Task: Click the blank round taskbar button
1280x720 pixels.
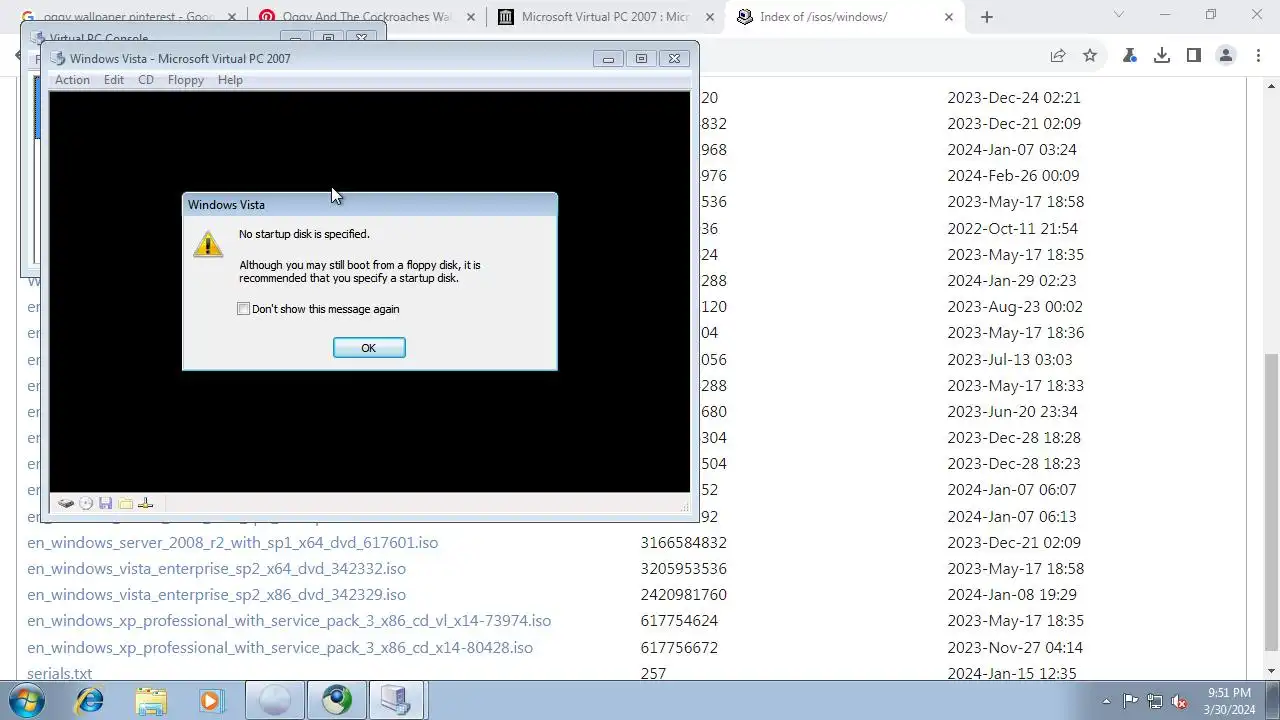Action: 275,701
